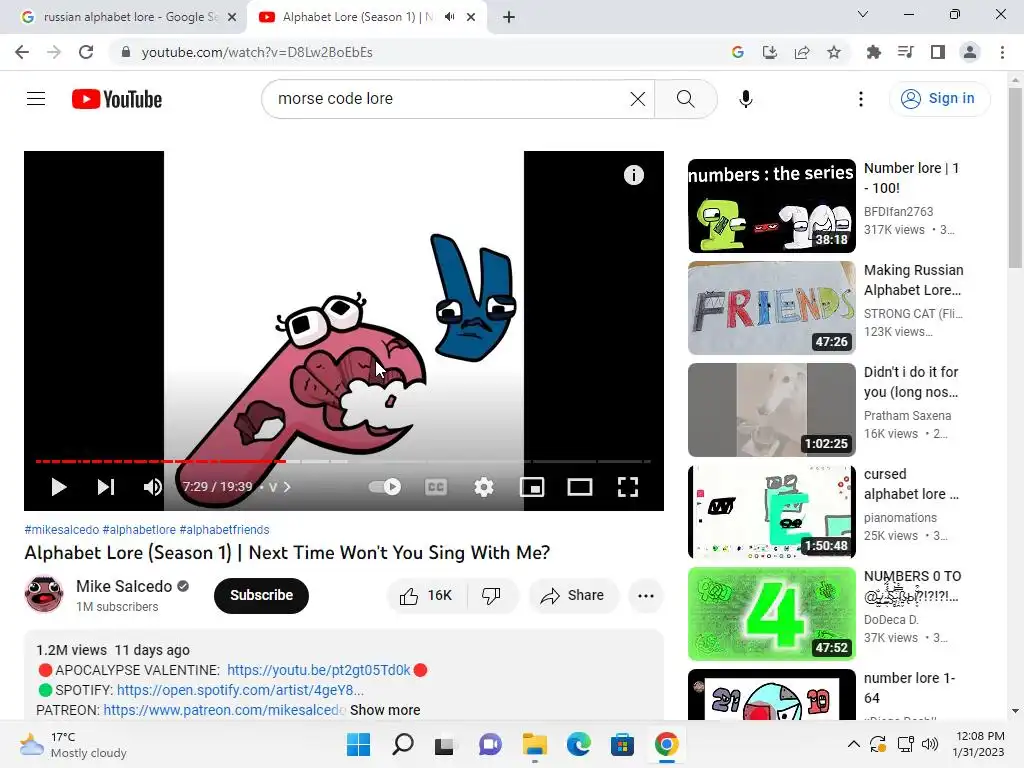Viewport: 1024px width, 768px height.
Task: Expand the chapter V chevron
Action: 287,487
